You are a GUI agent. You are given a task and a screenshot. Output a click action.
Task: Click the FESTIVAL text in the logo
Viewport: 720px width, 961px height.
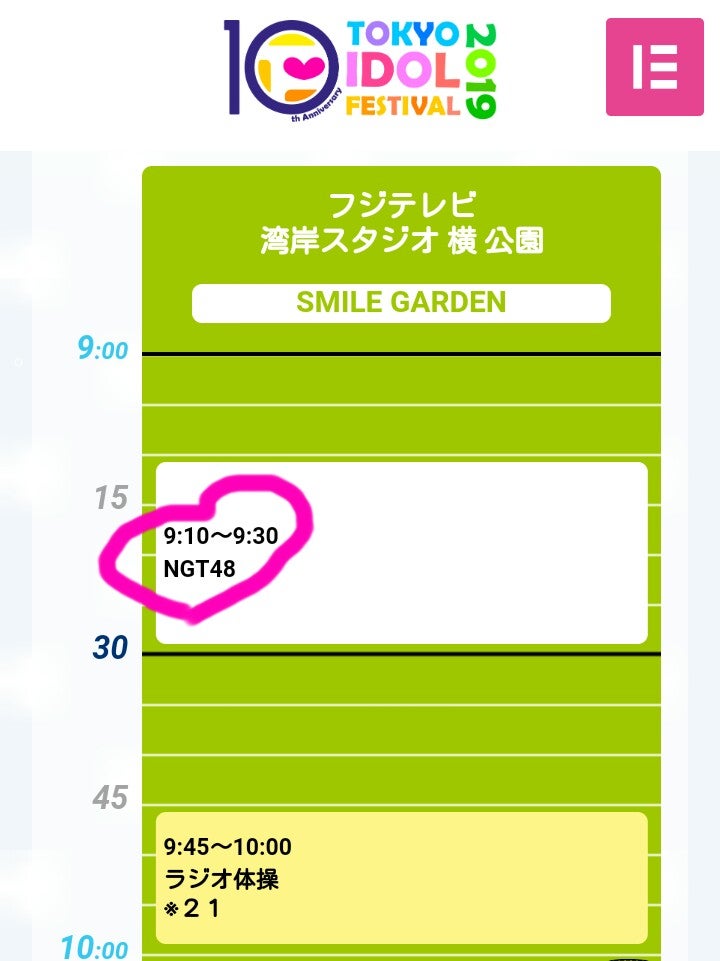pyautogui.click(x=403, y=105)
